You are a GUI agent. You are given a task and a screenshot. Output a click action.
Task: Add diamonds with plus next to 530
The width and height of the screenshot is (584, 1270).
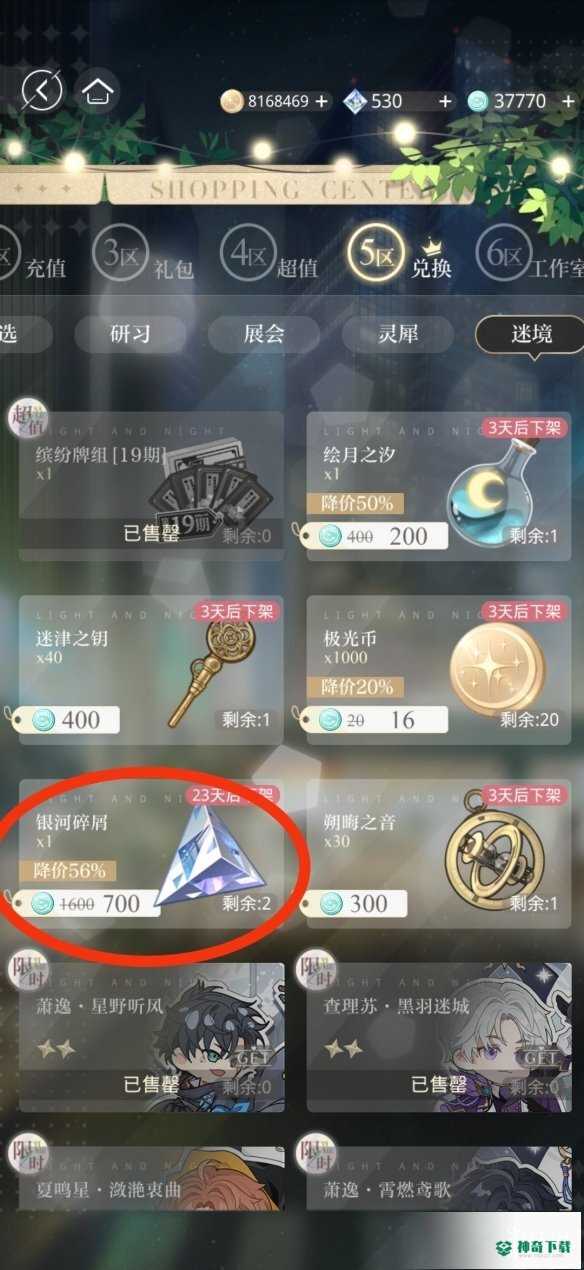(x=445, y=101)
